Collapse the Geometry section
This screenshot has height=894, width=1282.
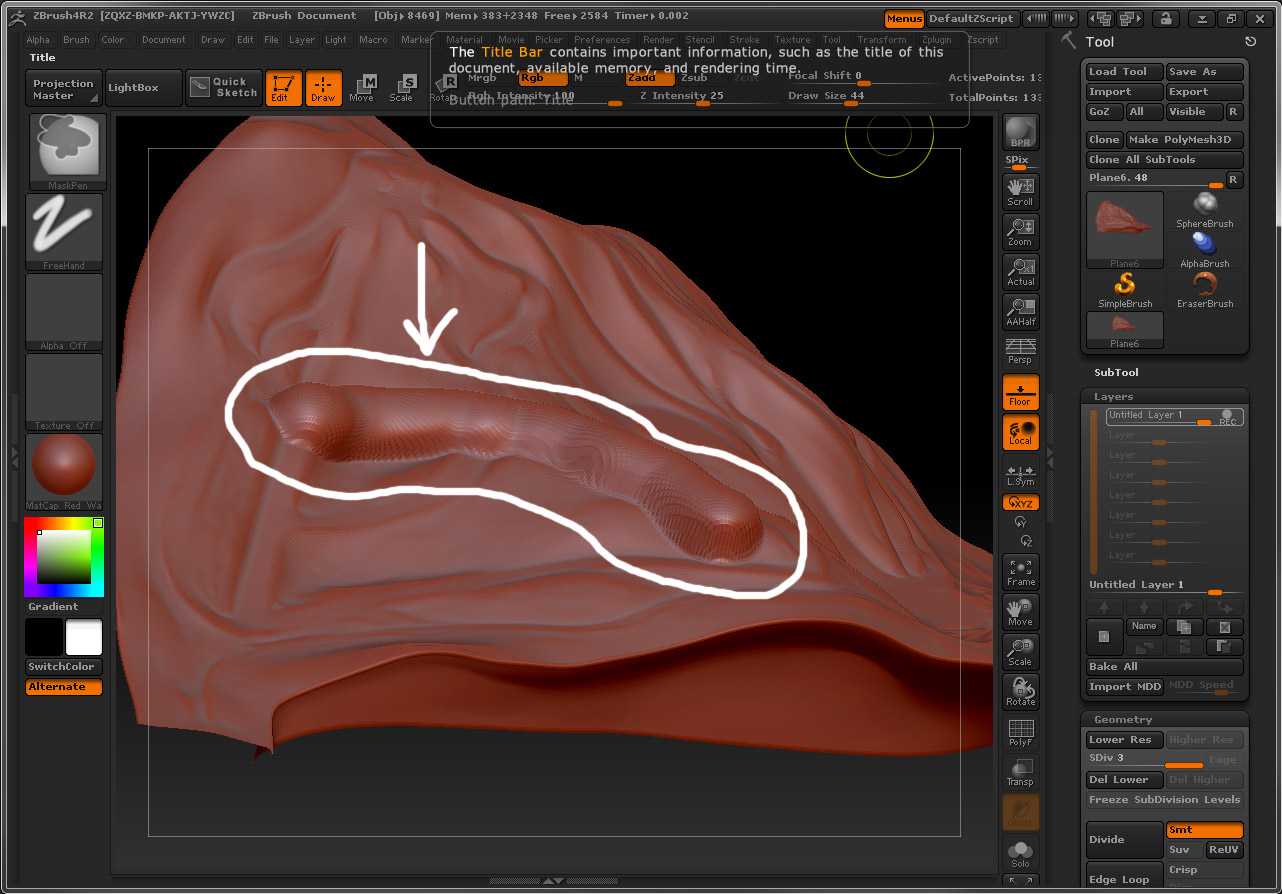[1123, 719]
